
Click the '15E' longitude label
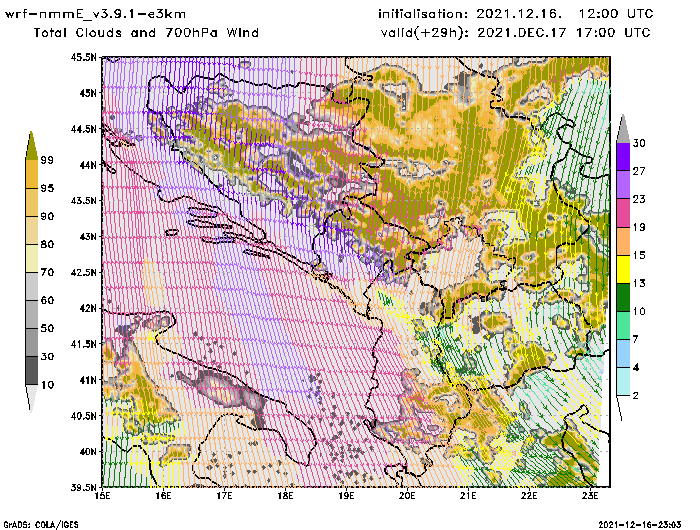pos(103,496)
